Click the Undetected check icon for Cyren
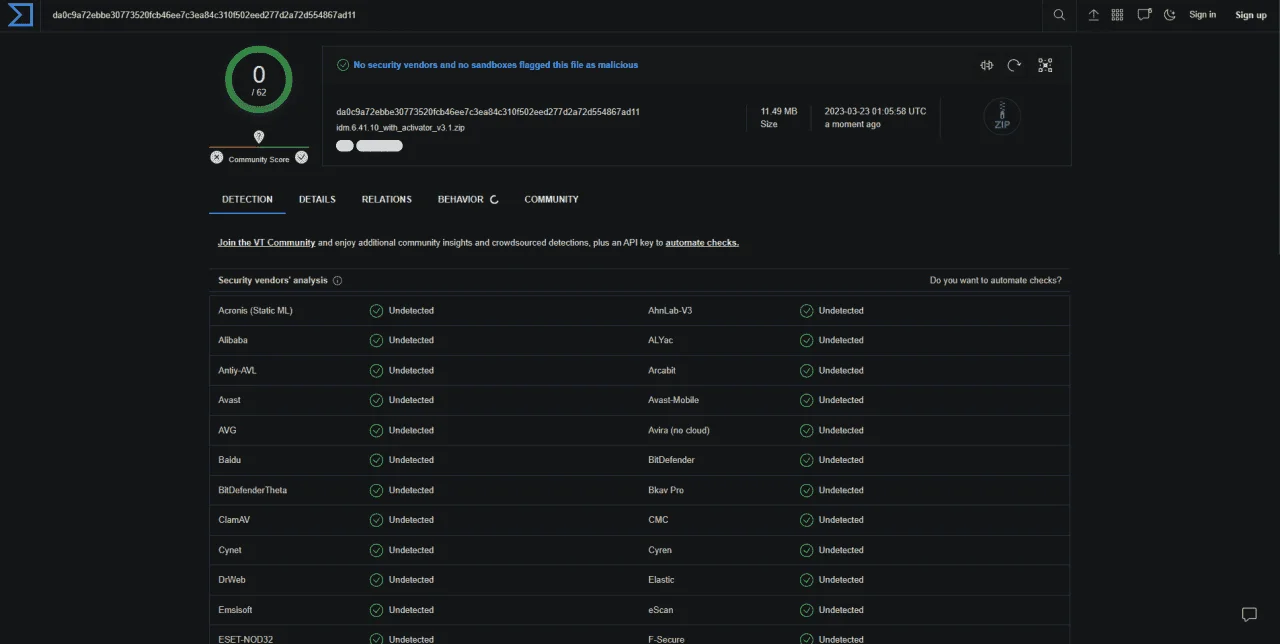 coord(807,550)
